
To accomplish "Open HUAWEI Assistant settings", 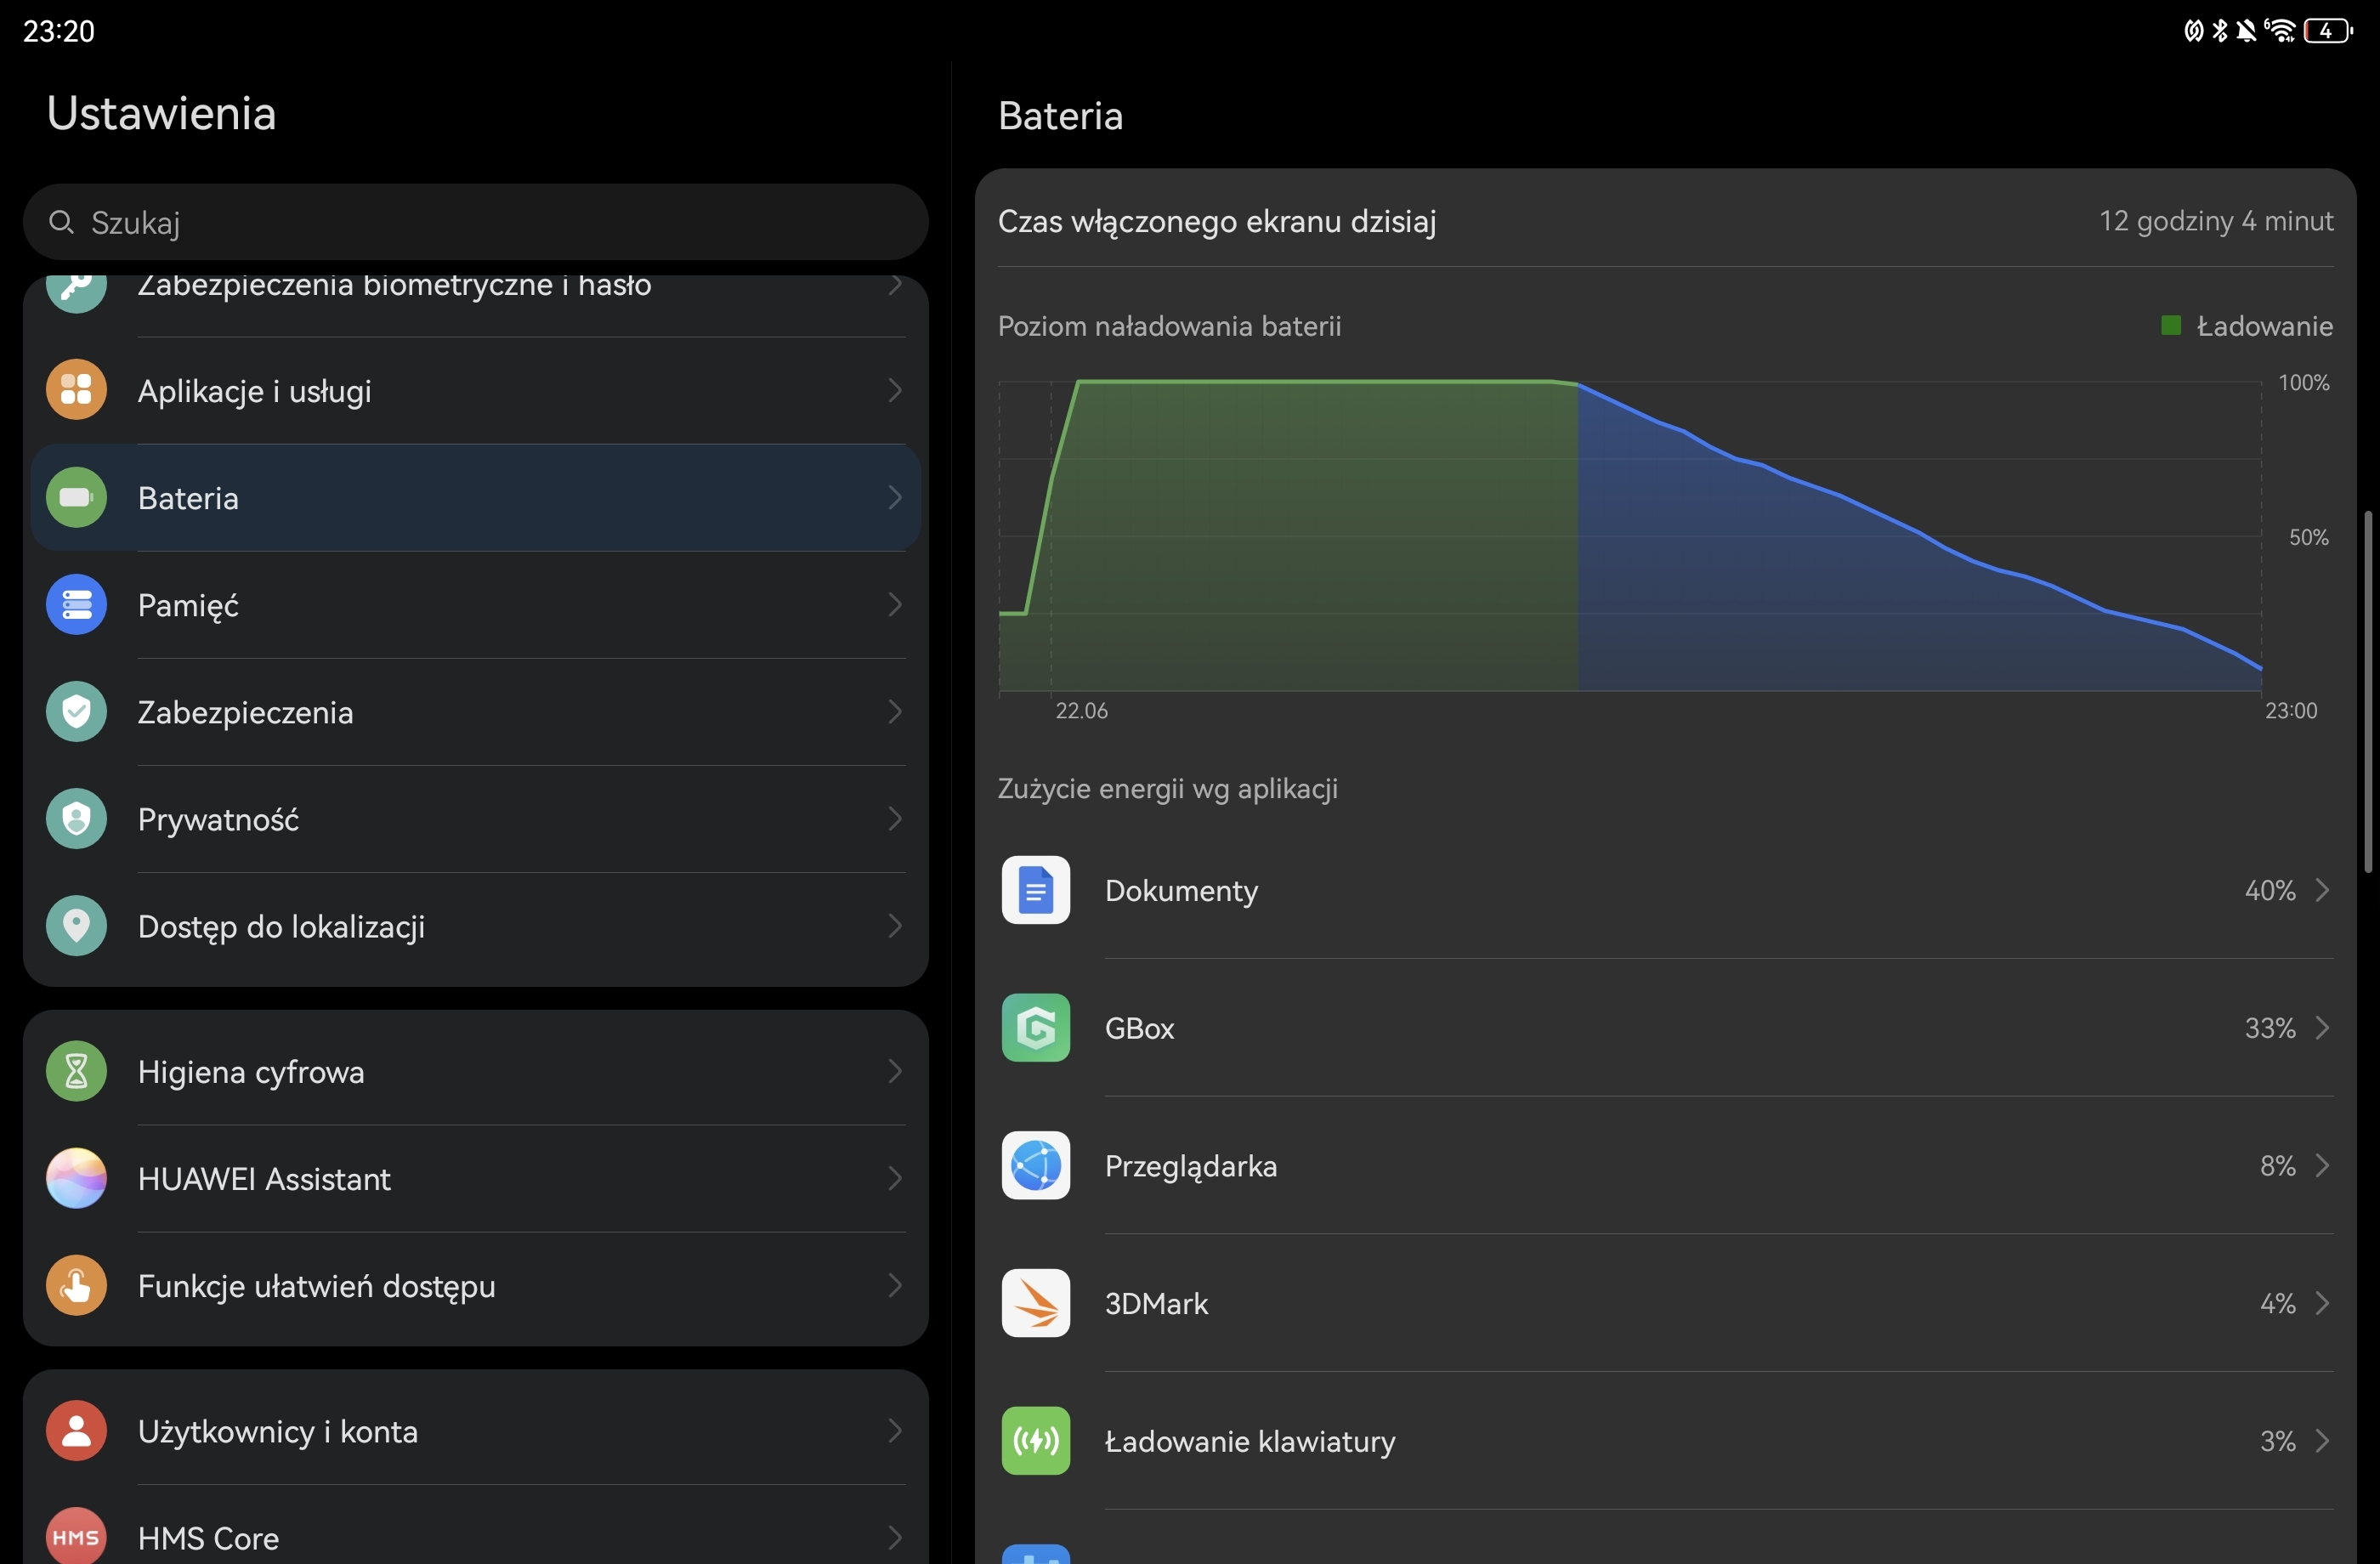I will click(475, 1178).
